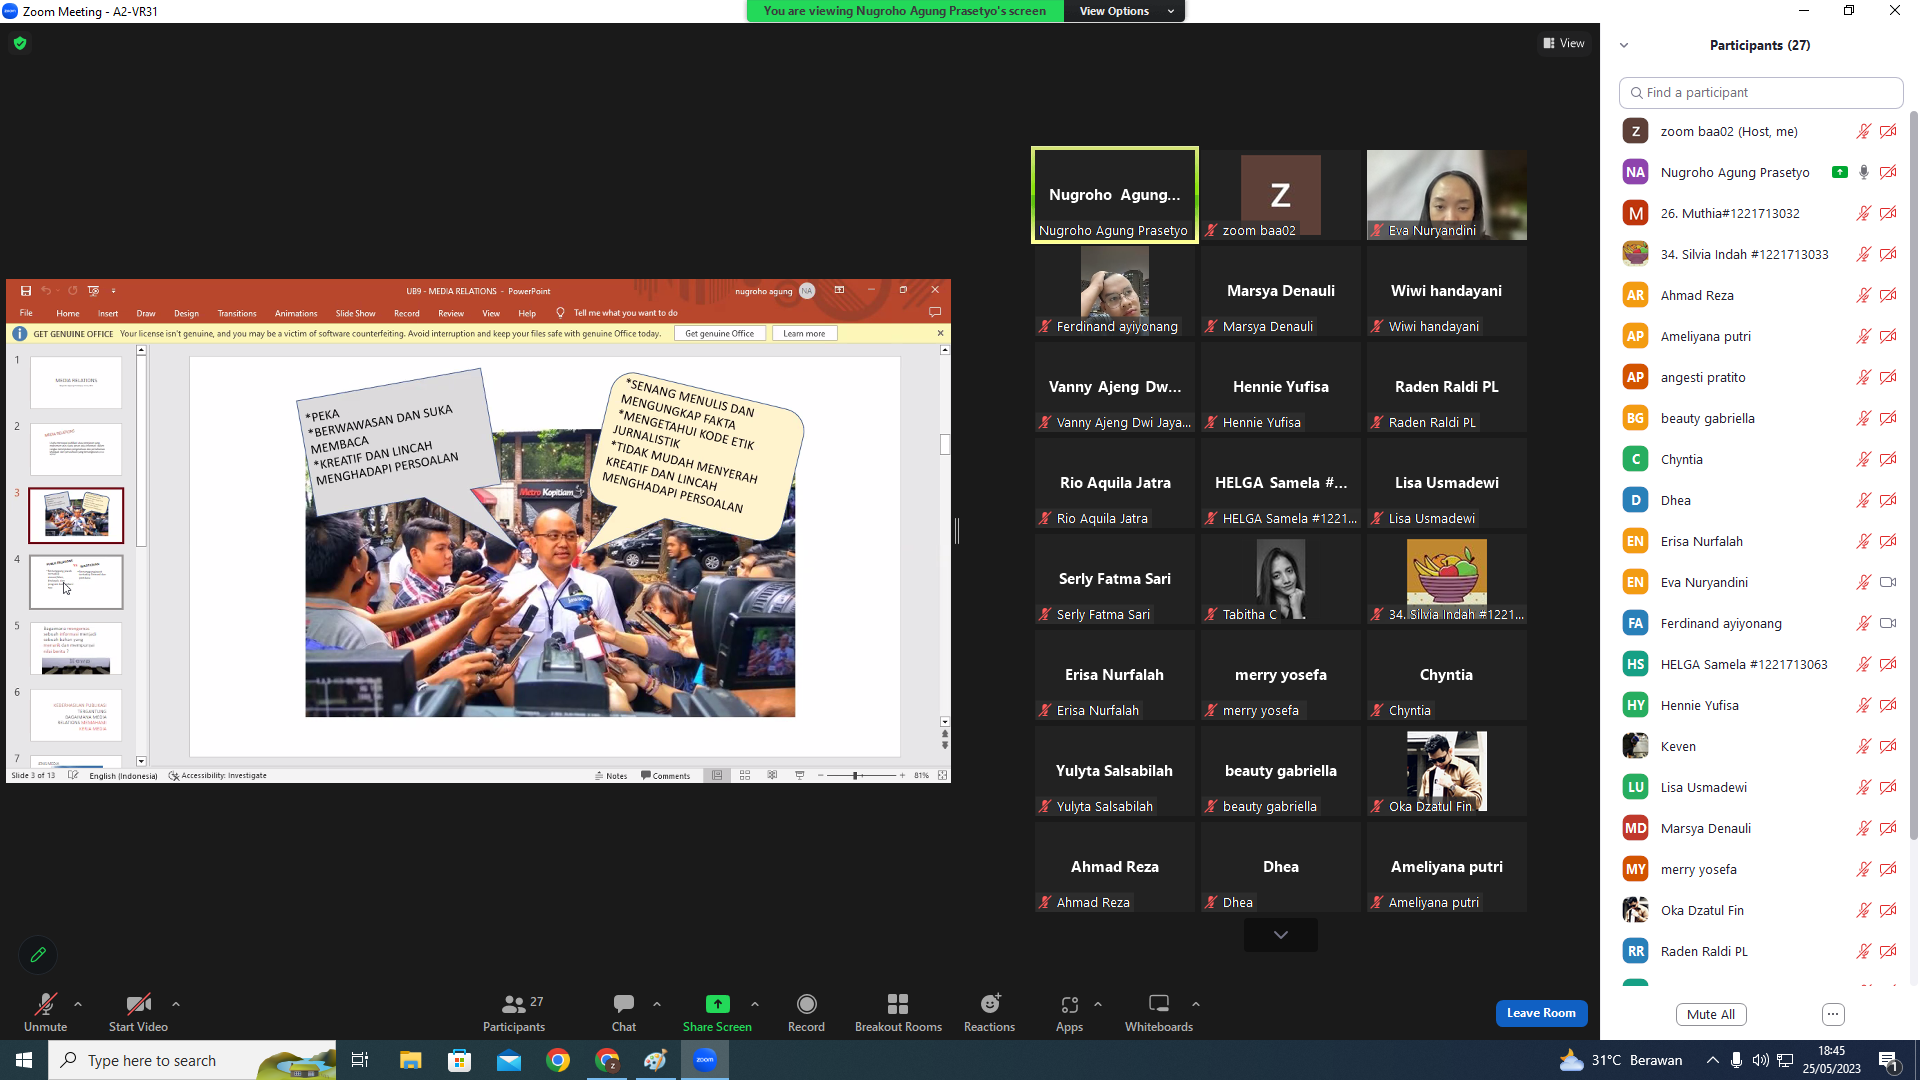Click the Find a participant search field
The height and width of the screenshot is (1080, 1920).
point(1761,92)
